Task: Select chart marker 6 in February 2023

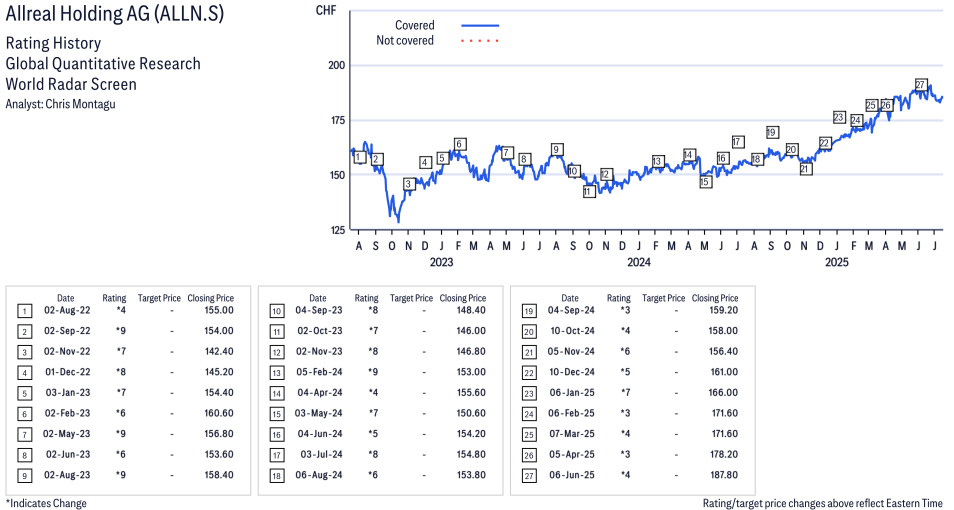Action: 459,144
